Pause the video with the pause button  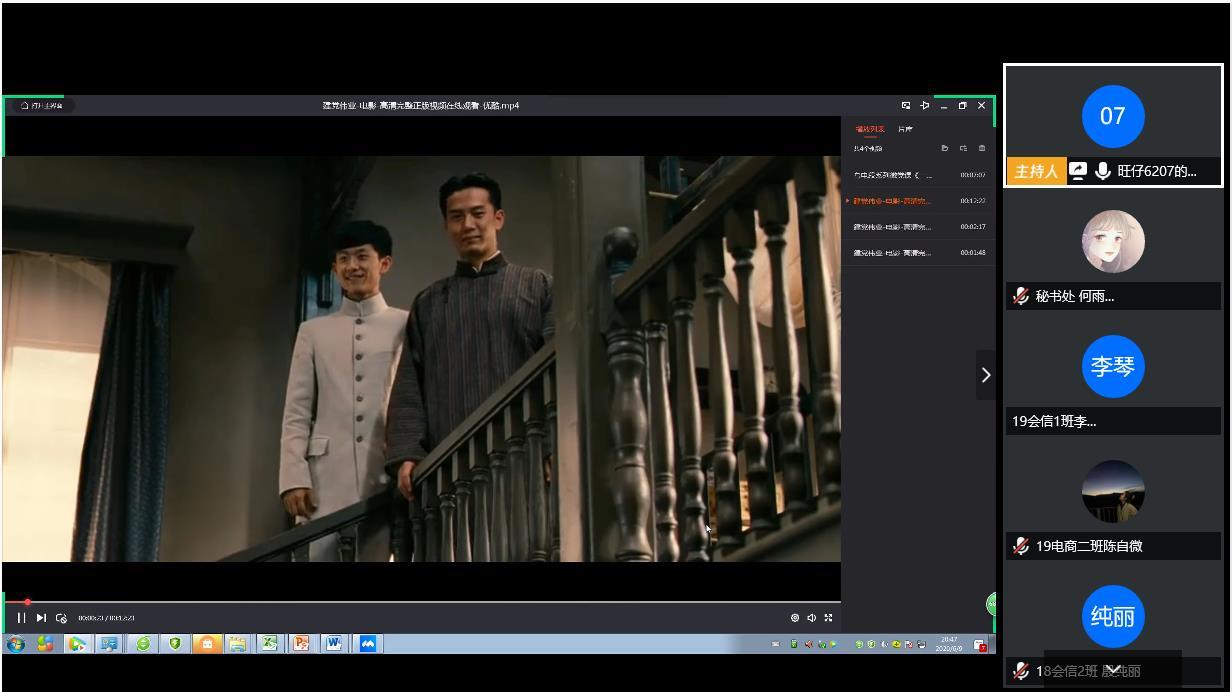point(21,618)
